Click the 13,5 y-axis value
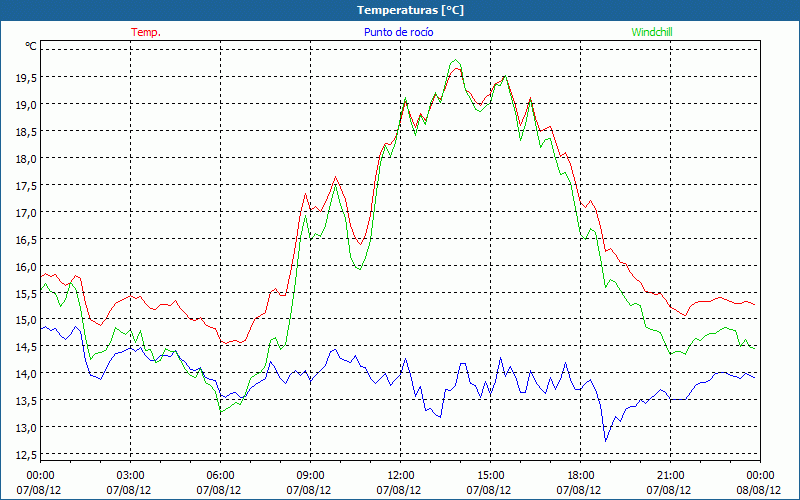 pyautogui.click(x=26, y=402)
